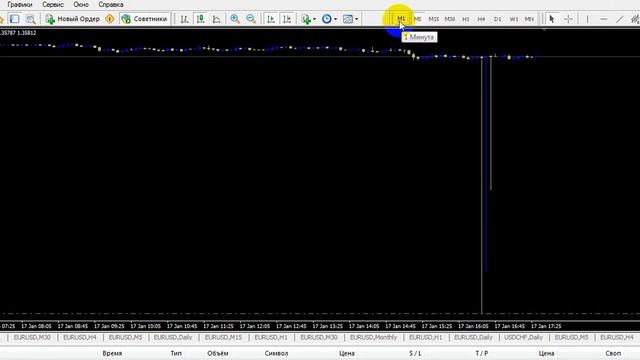Select the H1 timeframe

click(465, 19)
